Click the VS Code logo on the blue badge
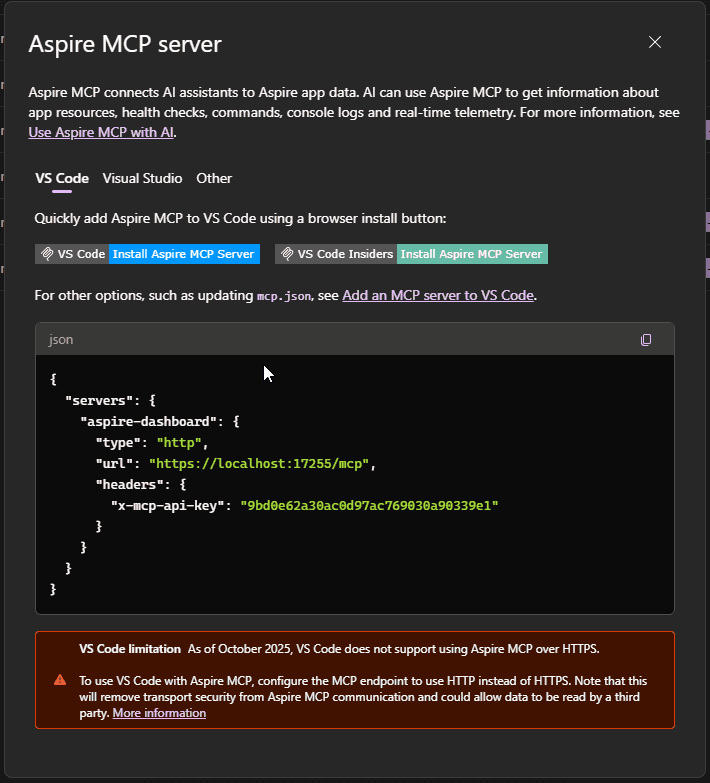Screen dimensions: 710x783 pos(46,254)
